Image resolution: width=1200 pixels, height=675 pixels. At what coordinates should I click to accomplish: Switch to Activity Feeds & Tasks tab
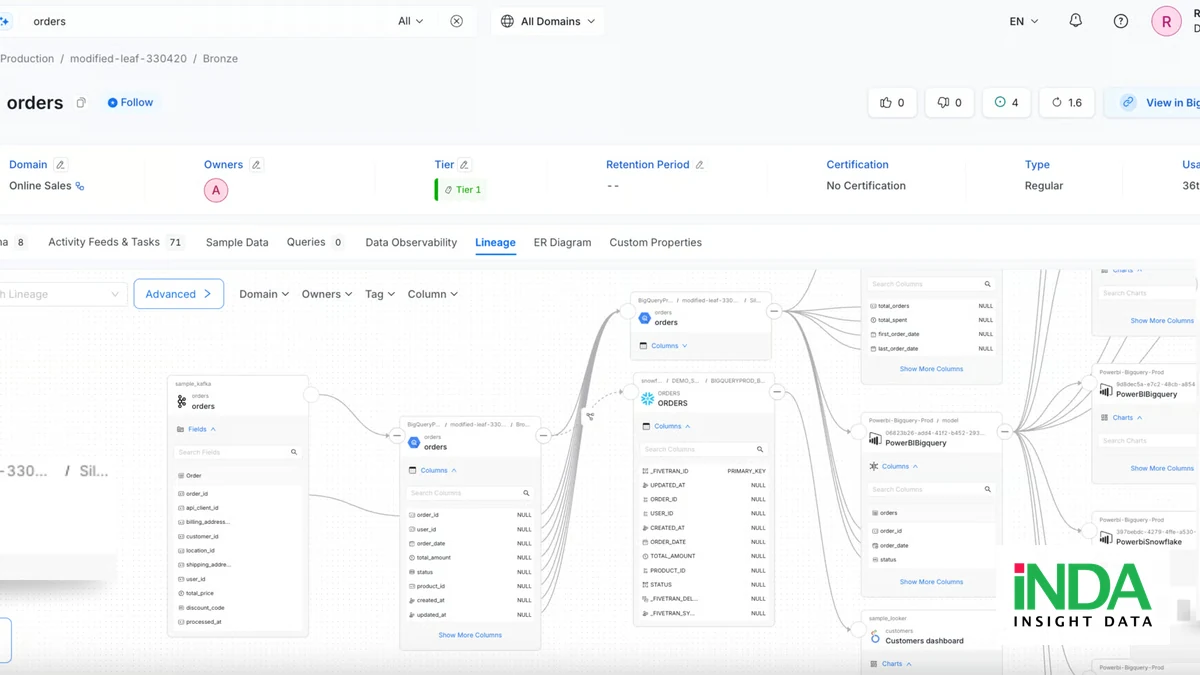[x=116, y=242]
